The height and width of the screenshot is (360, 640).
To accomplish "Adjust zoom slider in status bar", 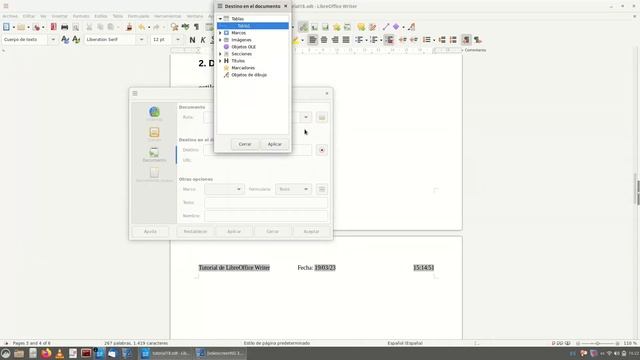I will pyautogui.click(x=598, y=343).
